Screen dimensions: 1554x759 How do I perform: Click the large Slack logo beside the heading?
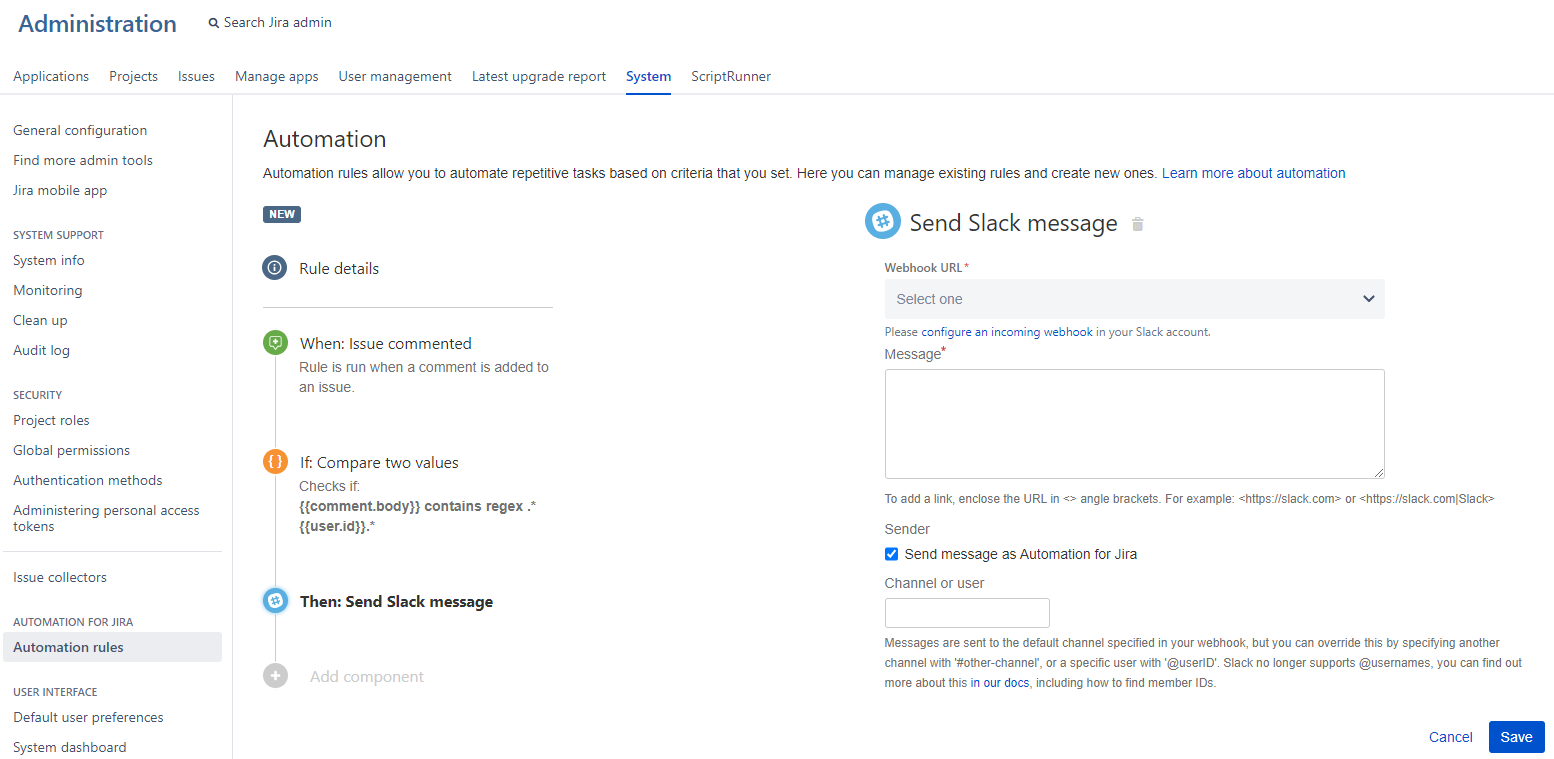(x=883, y=221)
